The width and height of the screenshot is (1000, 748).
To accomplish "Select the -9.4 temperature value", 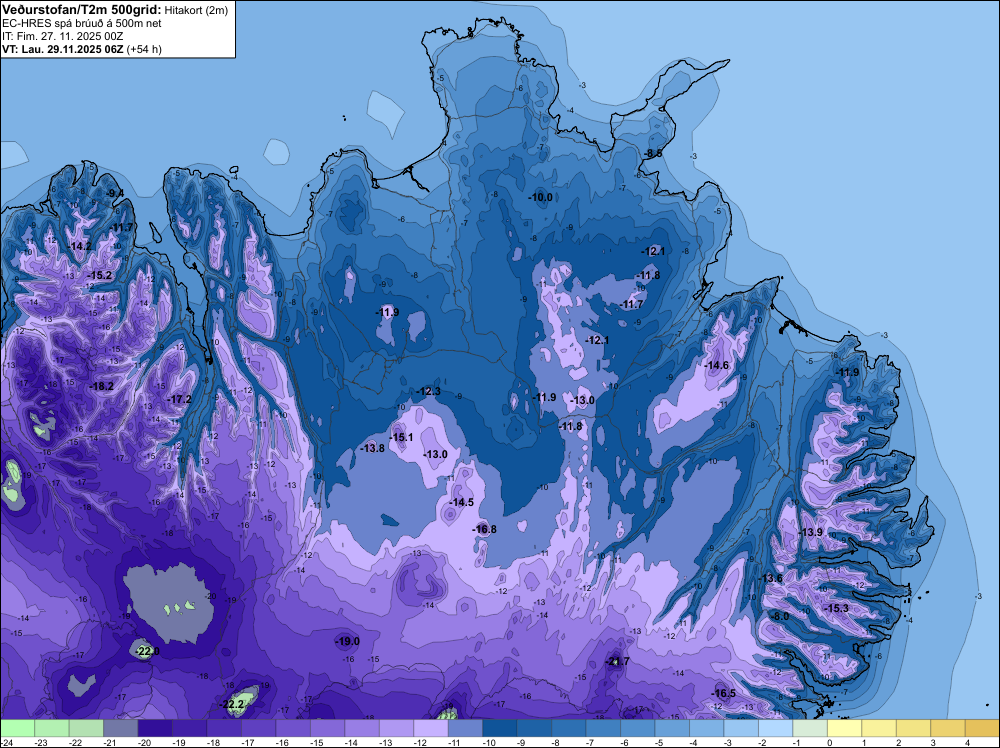I will tap(115, 193).
